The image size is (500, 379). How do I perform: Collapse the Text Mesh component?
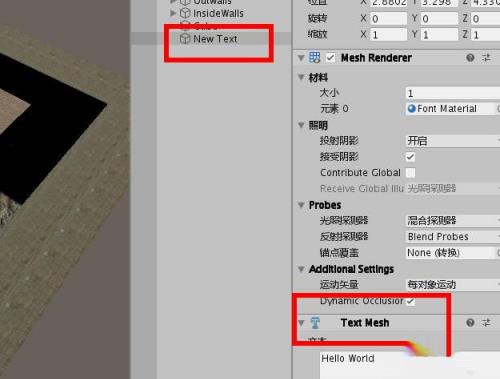click(x=301, y=323)
